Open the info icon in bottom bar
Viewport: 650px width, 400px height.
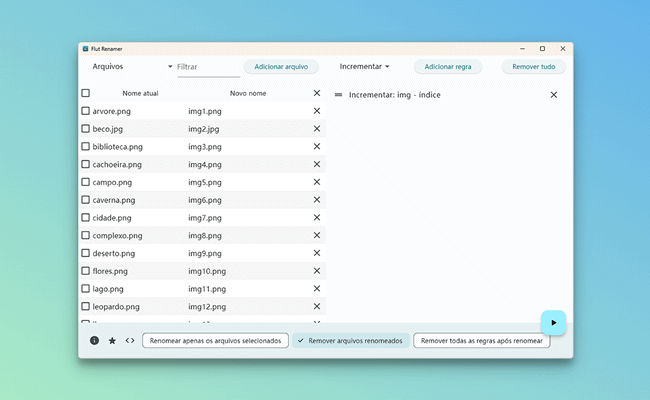point(95,340)
